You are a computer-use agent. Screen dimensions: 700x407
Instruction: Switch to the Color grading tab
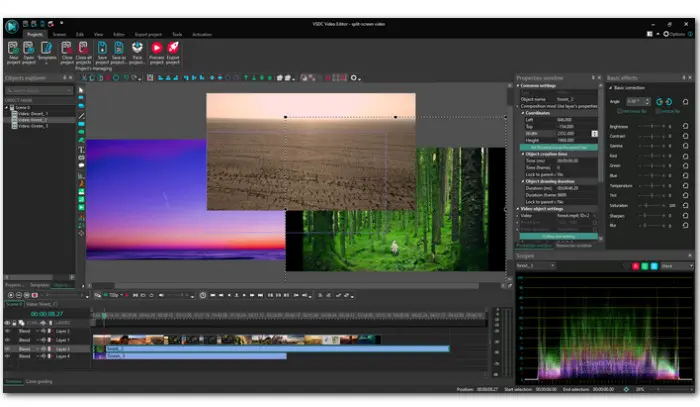pos(39,382)
